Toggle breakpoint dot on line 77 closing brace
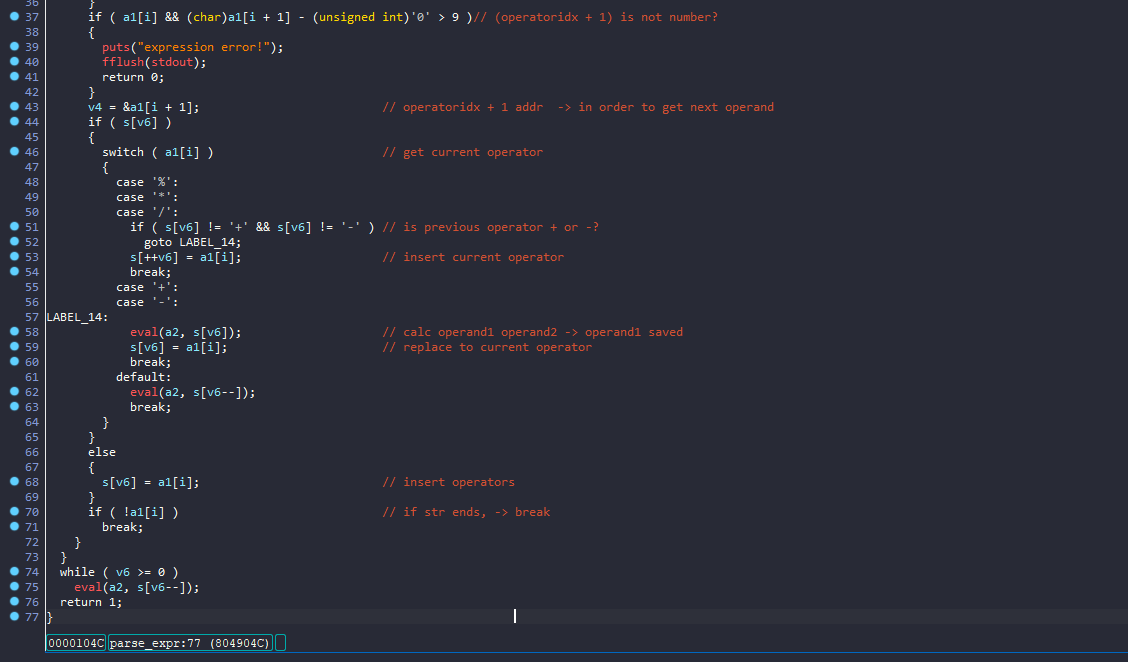Image resolution: width=1128 pixels, height=662 pixels. (x=14, y=616)
